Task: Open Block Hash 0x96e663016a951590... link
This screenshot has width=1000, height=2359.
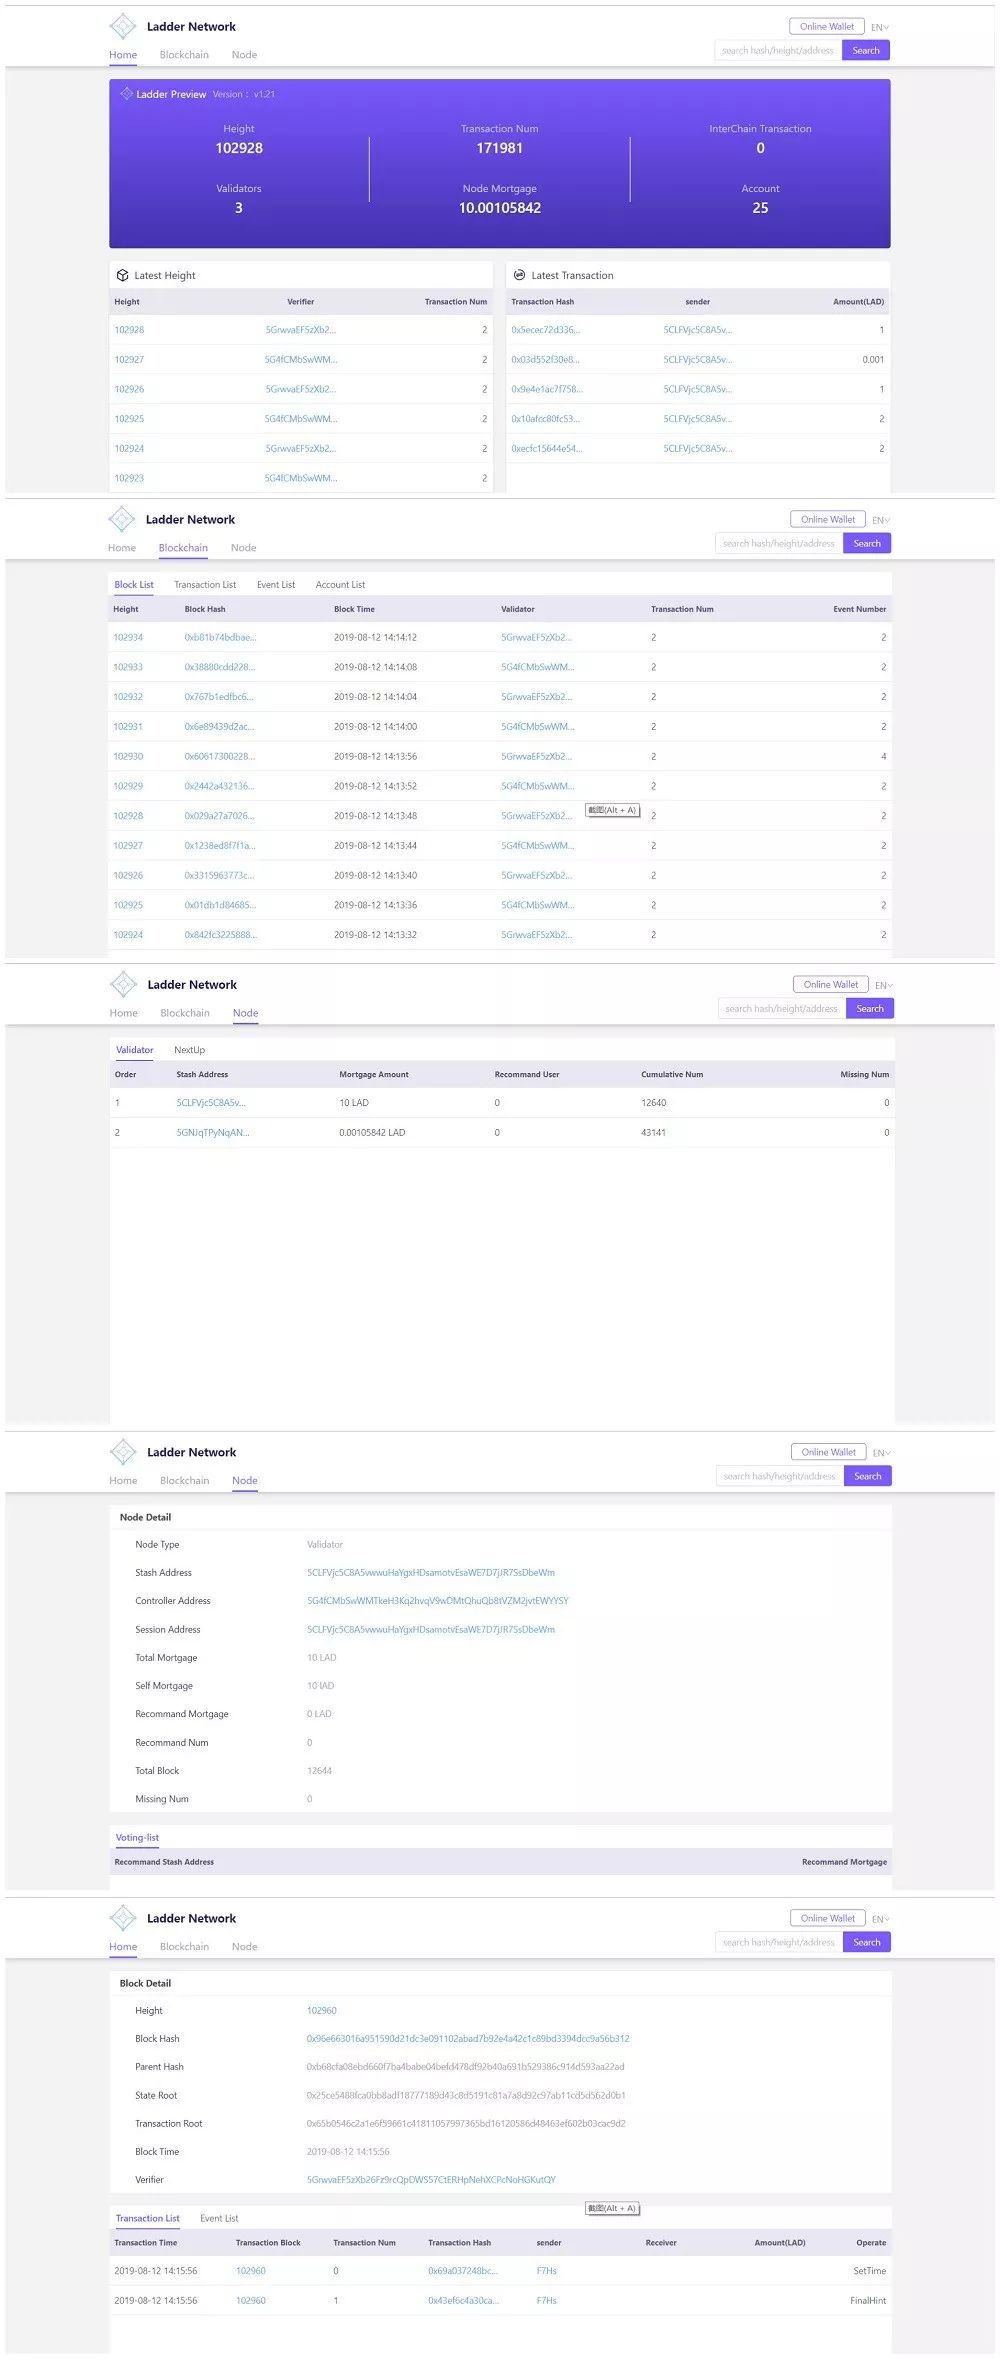Action: tap(468, 2038)
